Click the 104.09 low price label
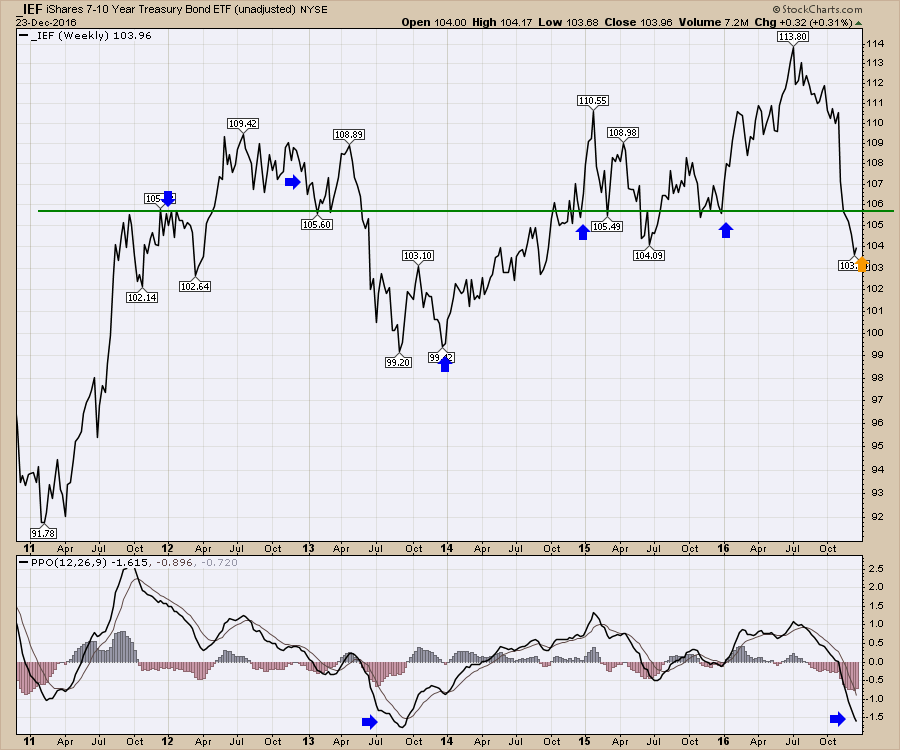The height and width of the screenshot is (750, 900). (x=649, y=255)
